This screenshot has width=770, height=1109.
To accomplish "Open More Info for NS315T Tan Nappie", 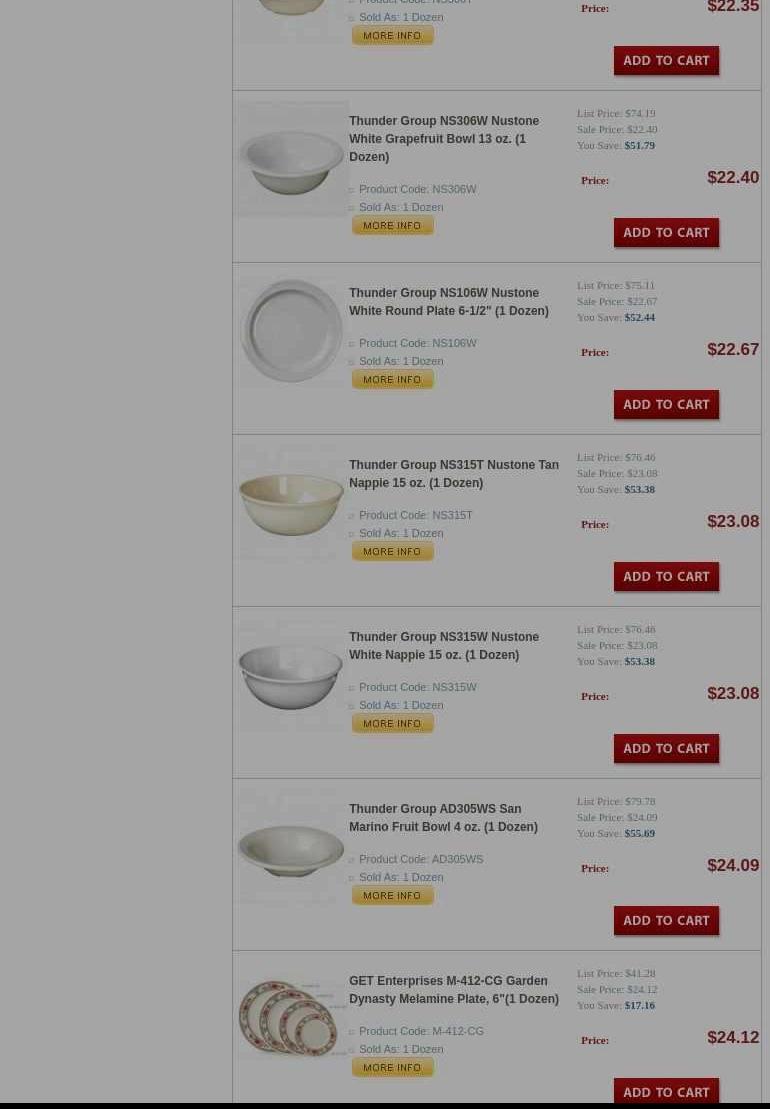I will pos(392,552).
